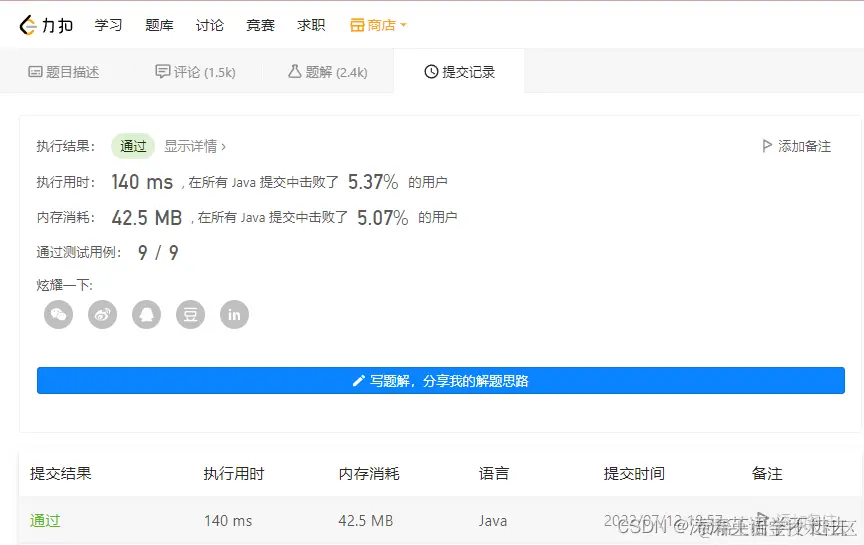
Task: Click the 提交时间 column header
Action: pyautogui.click(x=634, y=473)
